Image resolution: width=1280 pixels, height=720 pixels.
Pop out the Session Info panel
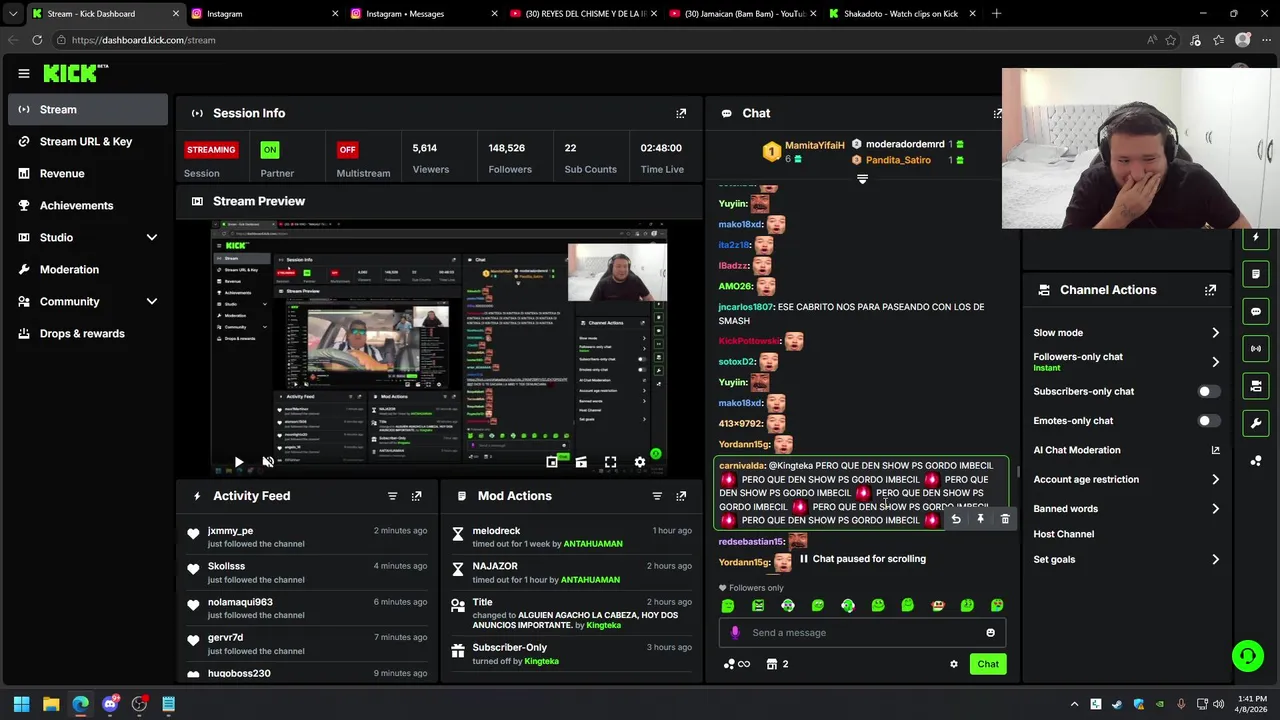click(681, 113)
